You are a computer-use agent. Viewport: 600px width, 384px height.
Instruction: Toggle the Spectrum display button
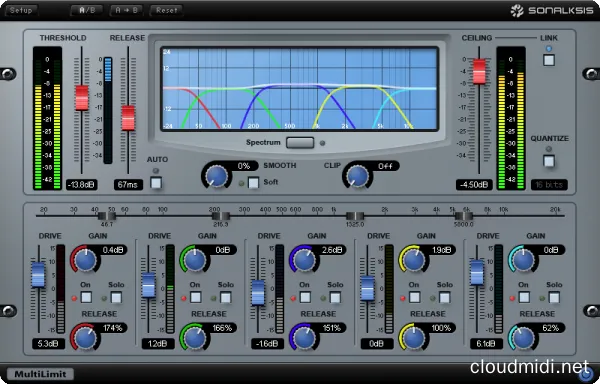pyautogui.click(x=300, y=143)
